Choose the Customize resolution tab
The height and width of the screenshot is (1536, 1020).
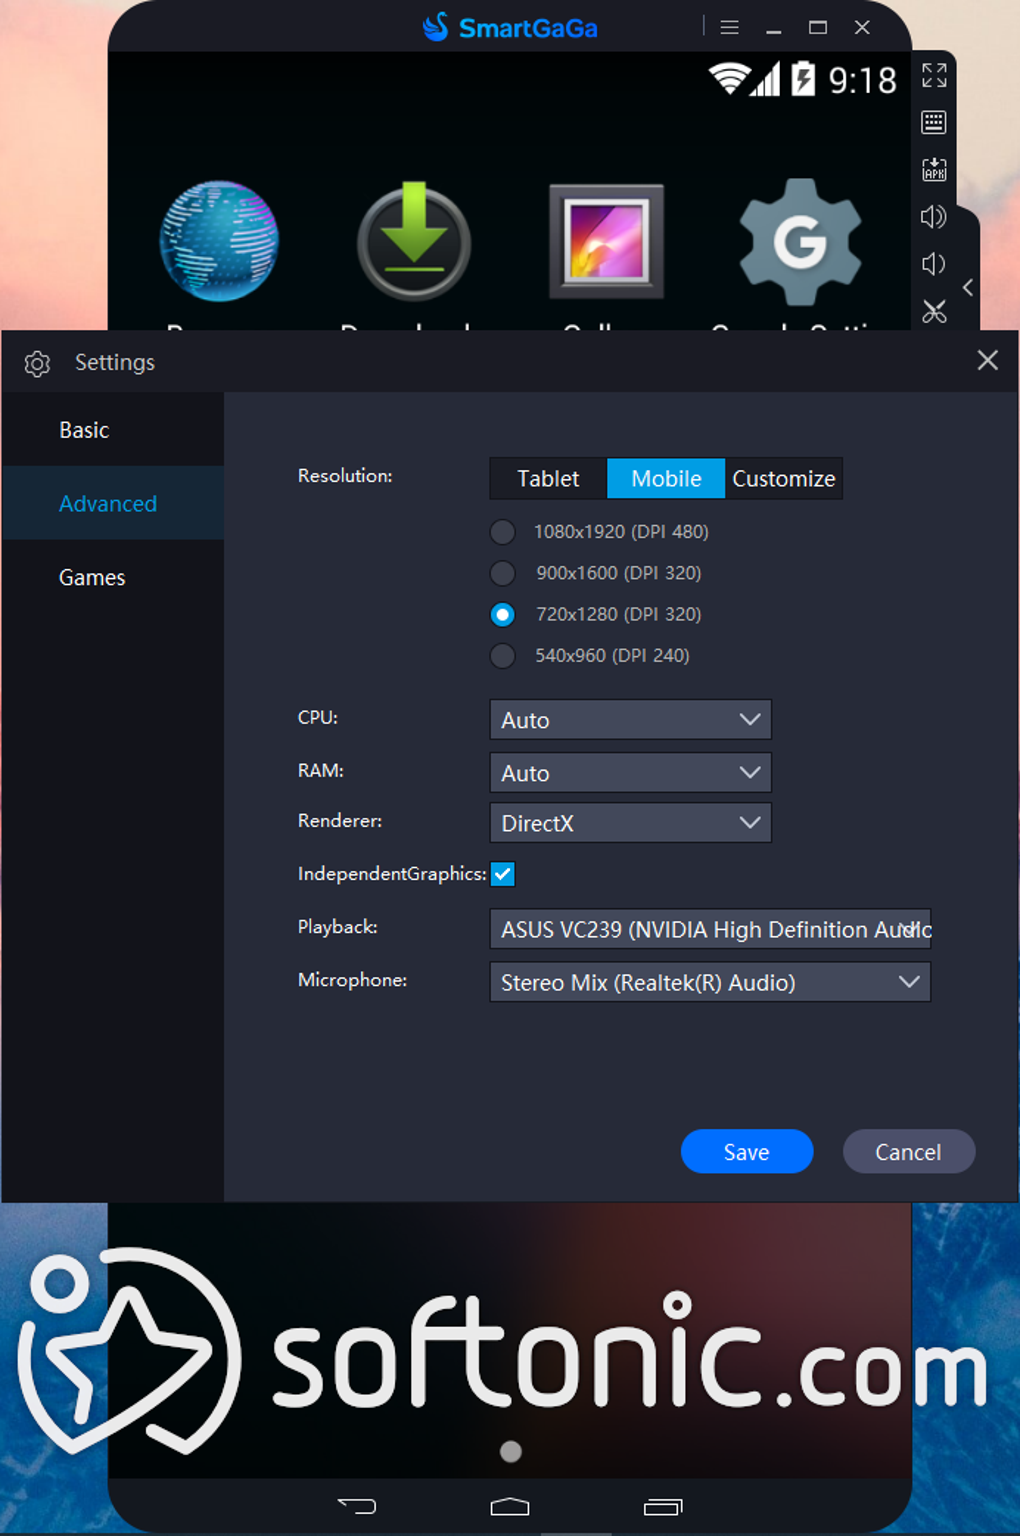[783, 478]
